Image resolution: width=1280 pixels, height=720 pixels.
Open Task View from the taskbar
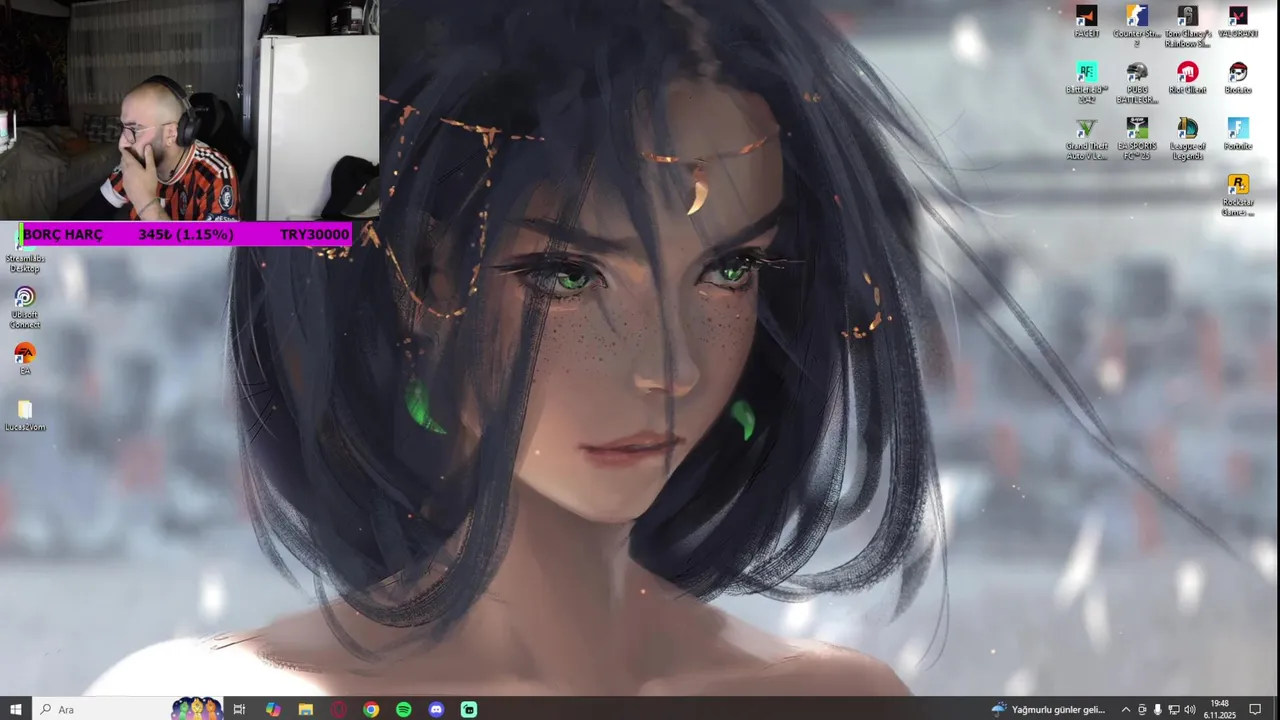pos(239,709)
